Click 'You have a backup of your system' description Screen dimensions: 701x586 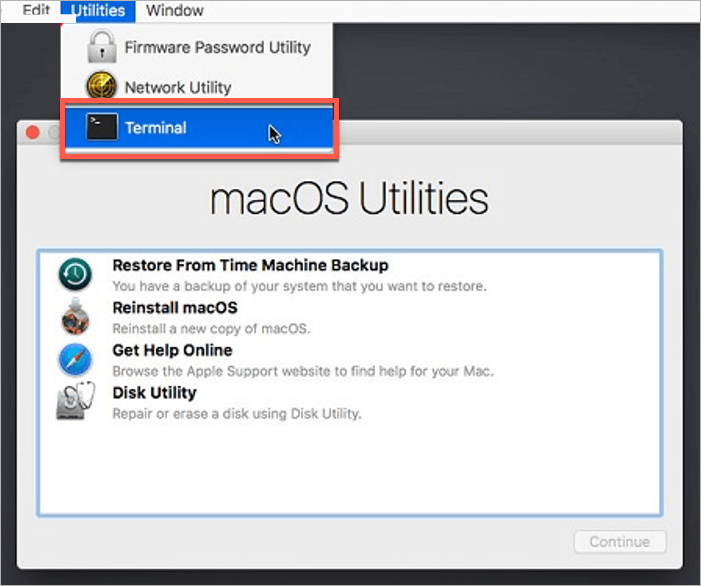(299, 286)
